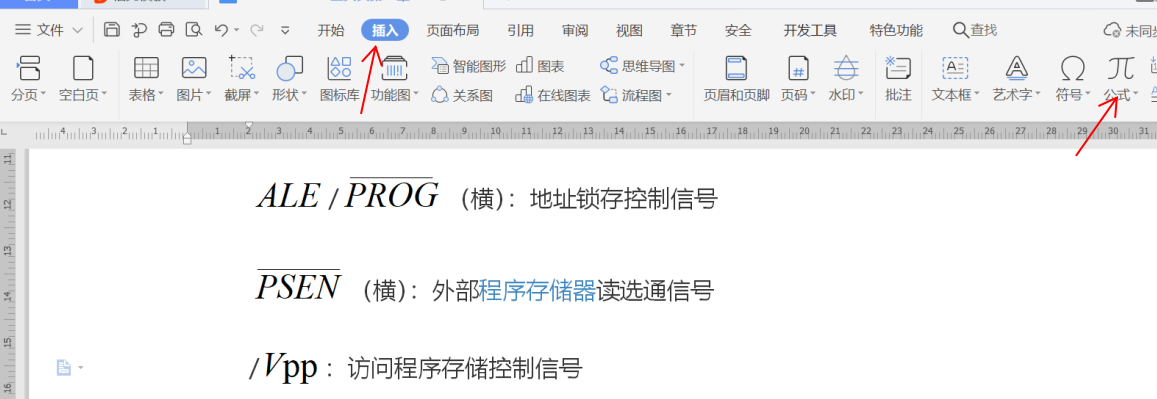Open the 文件 menu

pos(49,30)
